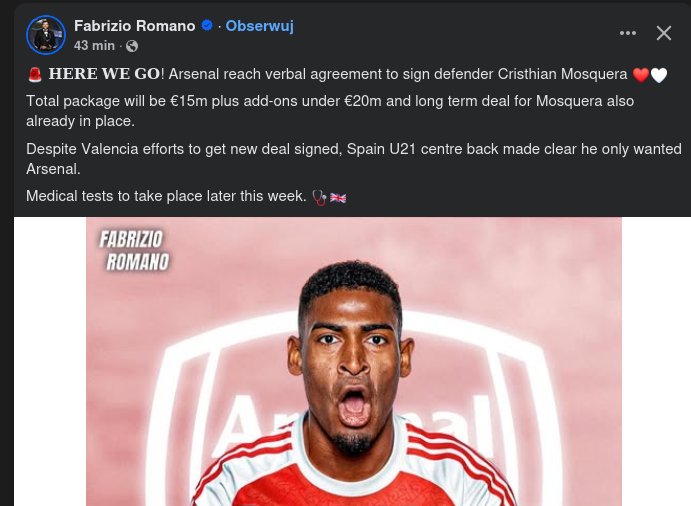Click the Medical tests sentence
The width and height of the screenshot is (691, 506).
(166, 196)
